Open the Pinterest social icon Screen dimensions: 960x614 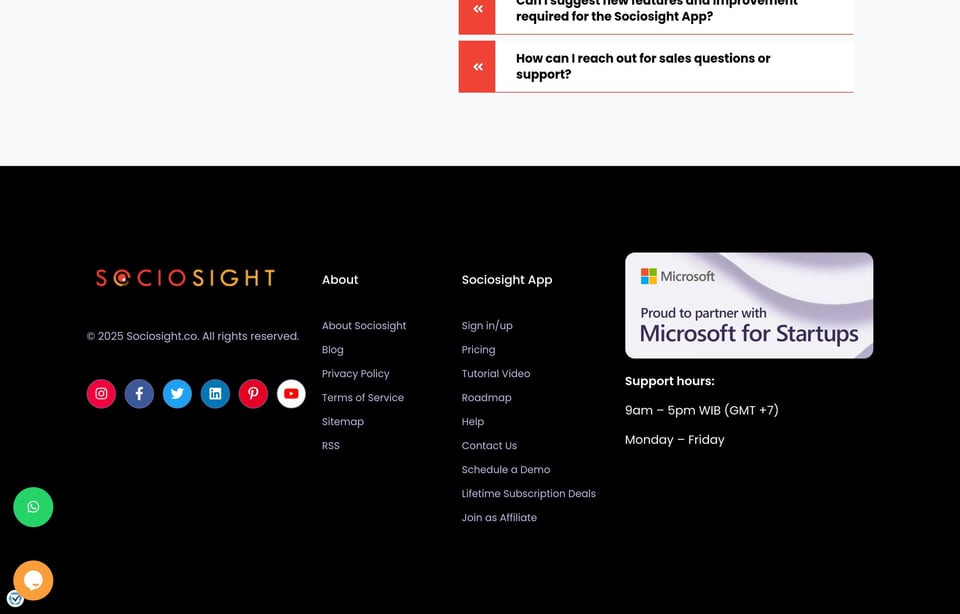[x=253, y=394]
